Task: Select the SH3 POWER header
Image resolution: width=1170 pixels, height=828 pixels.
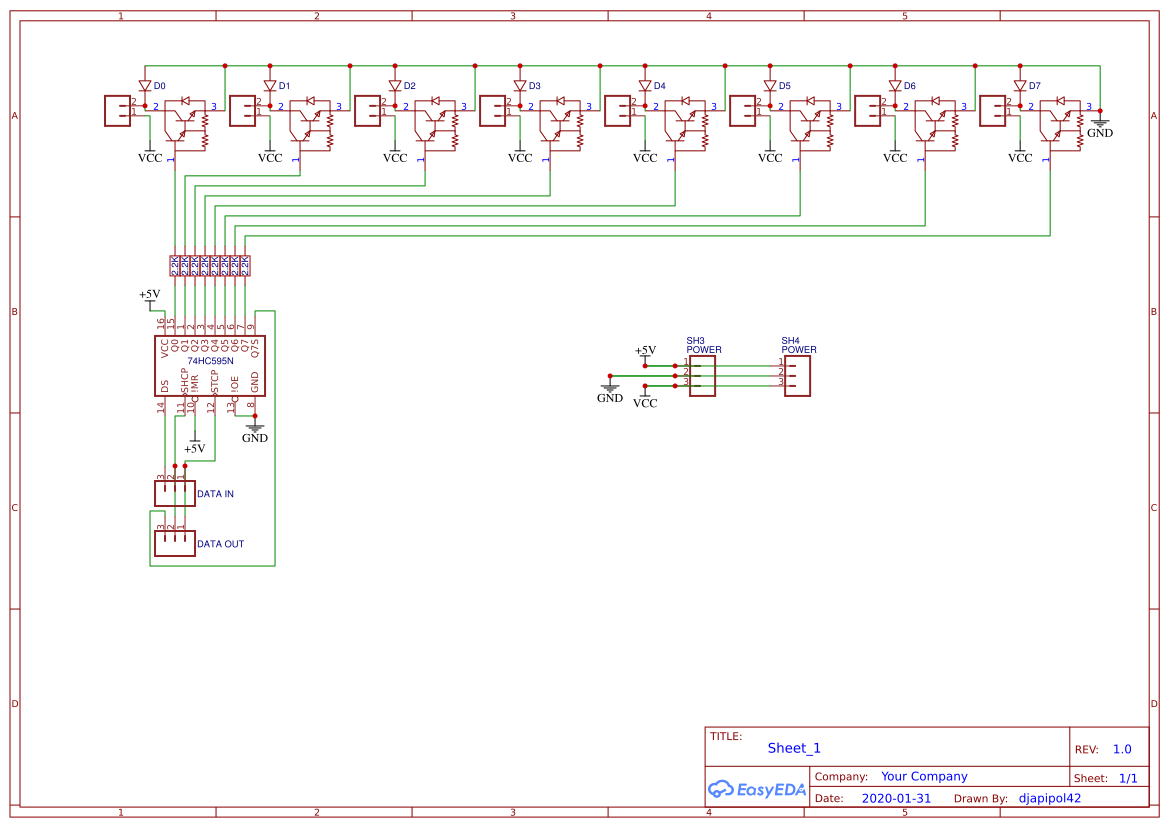Action: [701, 373]
